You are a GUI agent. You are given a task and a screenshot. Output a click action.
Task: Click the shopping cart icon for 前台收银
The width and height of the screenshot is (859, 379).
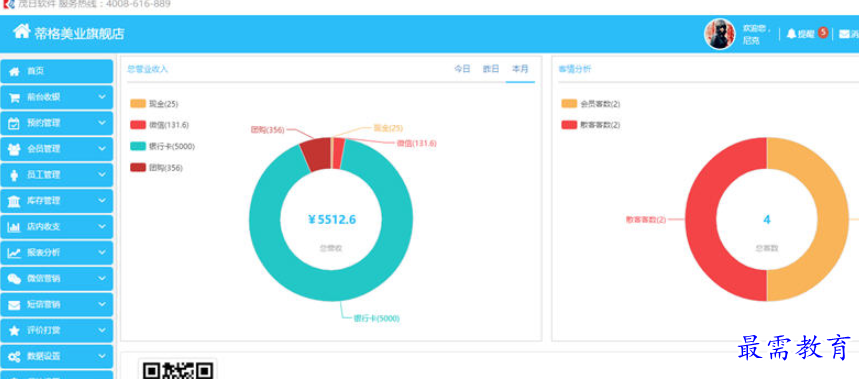(14, 97)
